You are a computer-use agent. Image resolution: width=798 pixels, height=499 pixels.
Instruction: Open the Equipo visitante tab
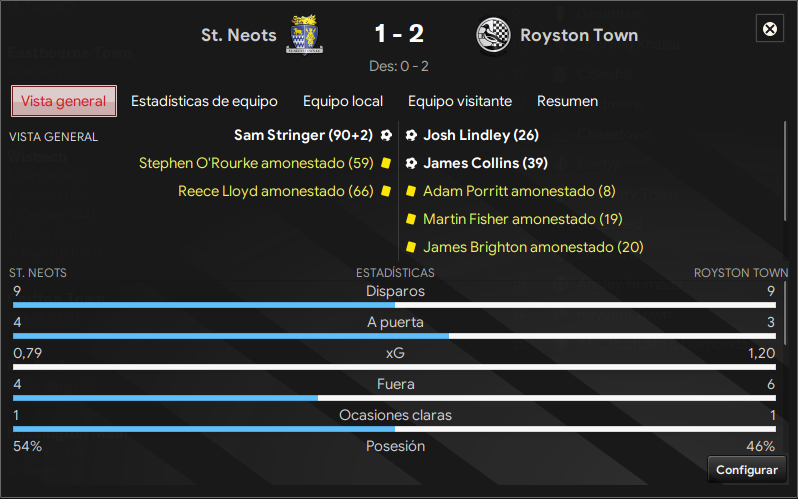(460, 101)
